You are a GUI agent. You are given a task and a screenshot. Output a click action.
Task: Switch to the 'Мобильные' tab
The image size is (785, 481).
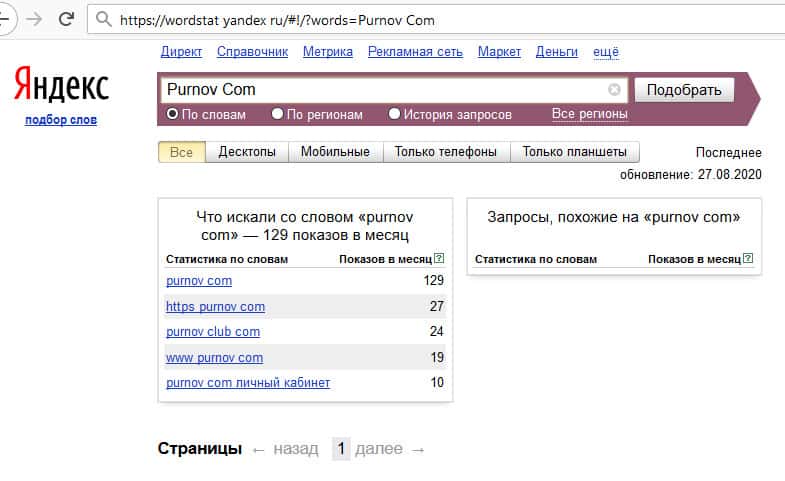(x=337, y=152)
